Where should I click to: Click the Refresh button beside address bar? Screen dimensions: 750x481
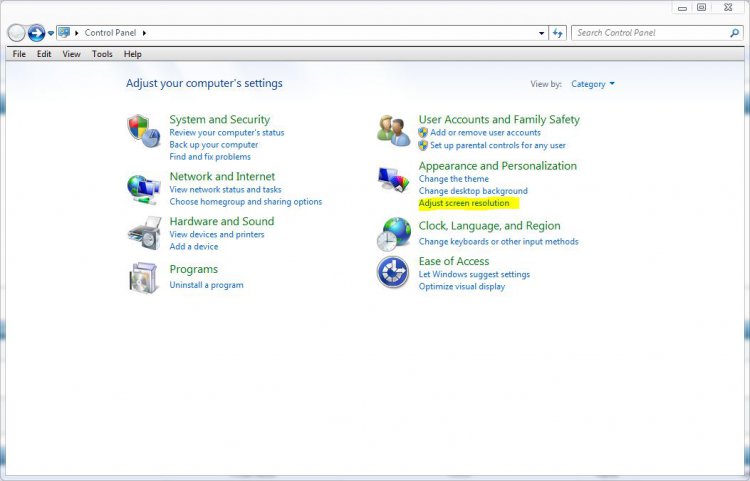click(557, 33)
